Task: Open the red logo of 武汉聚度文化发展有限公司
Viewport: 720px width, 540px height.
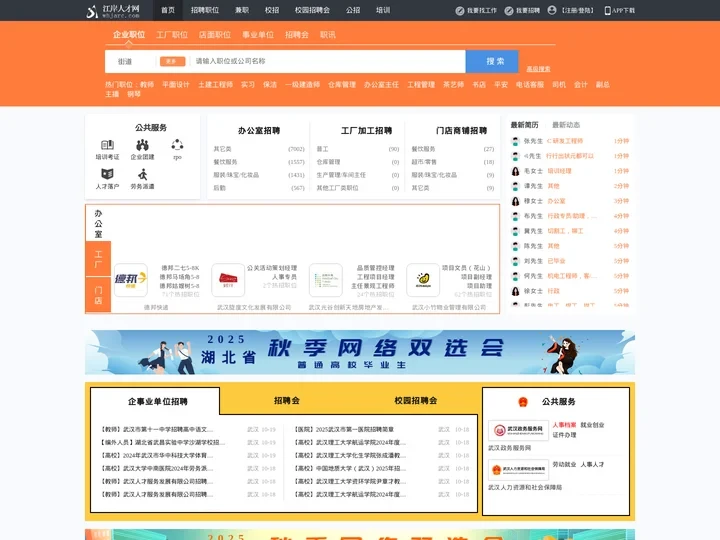Action: coord(228,280)
